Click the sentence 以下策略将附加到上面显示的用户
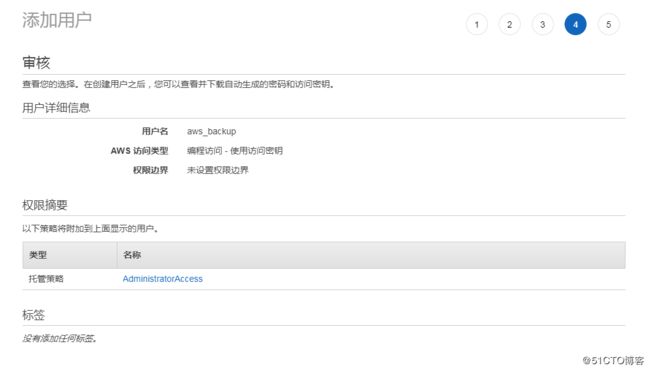The width and height of the screenshot is (650, 371). point(90,228)
